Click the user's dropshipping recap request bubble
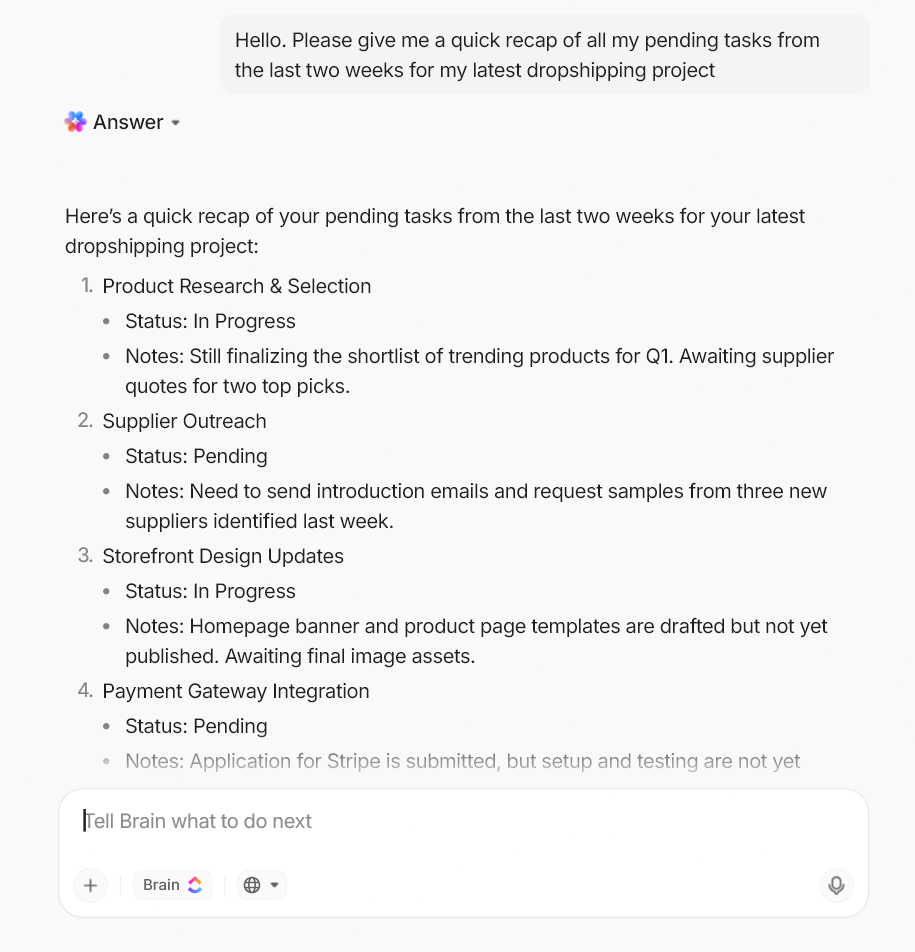Screen dimensions: 915x952 544,55
